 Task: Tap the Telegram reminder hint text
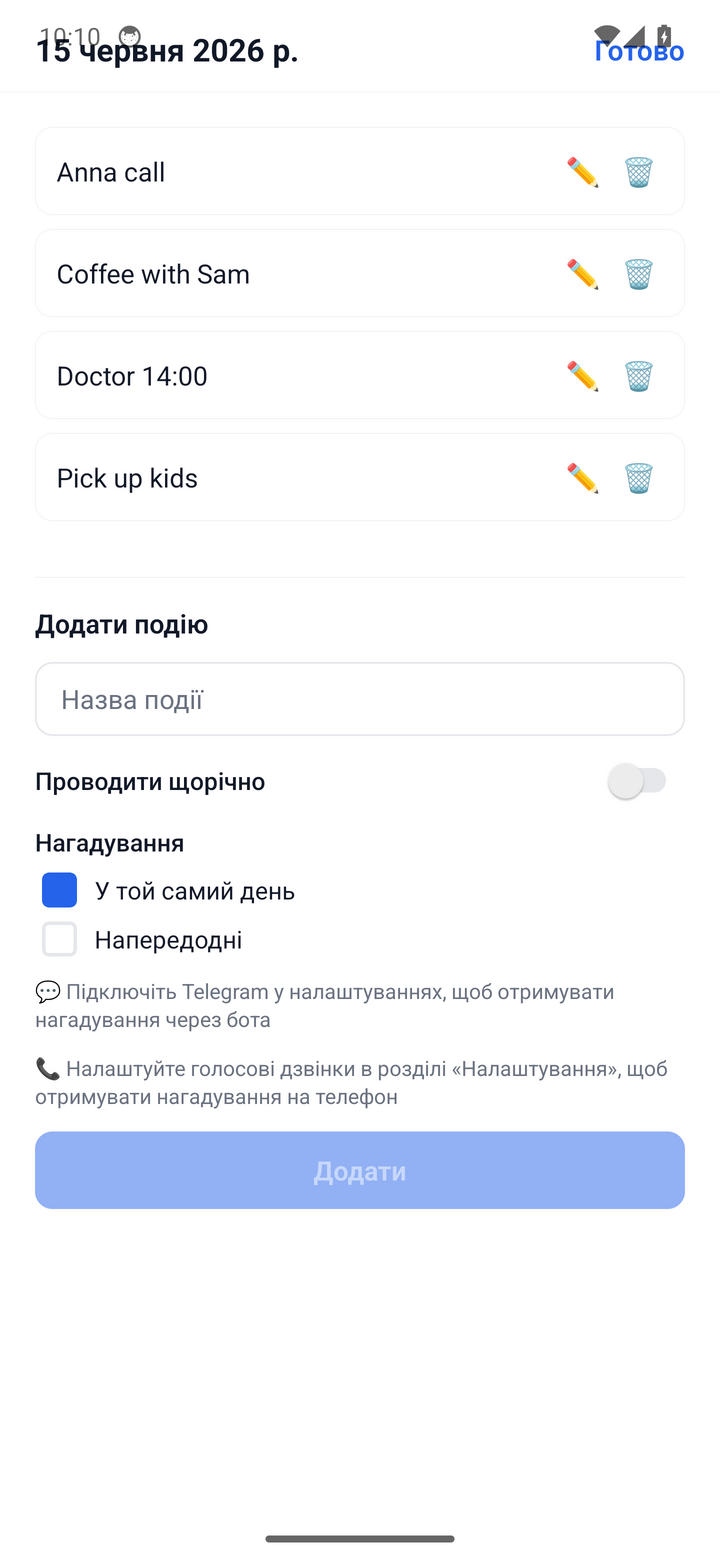tap(325, 1006)
